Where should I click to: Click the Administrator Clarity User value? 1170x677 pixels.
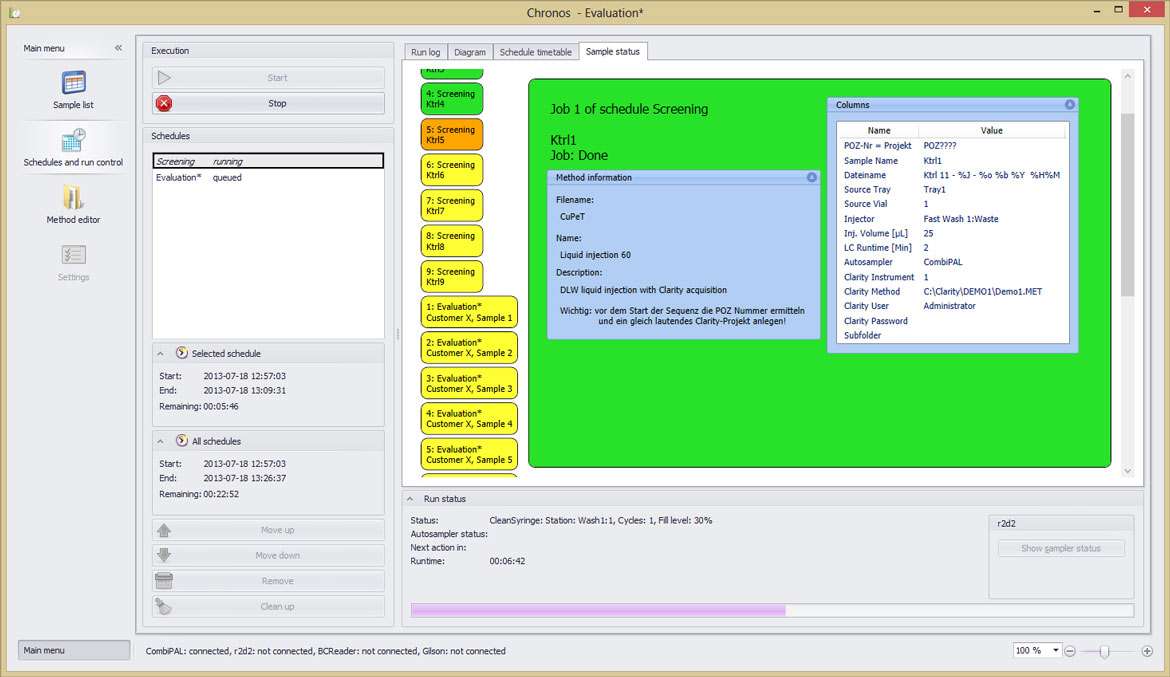(949, 306)
